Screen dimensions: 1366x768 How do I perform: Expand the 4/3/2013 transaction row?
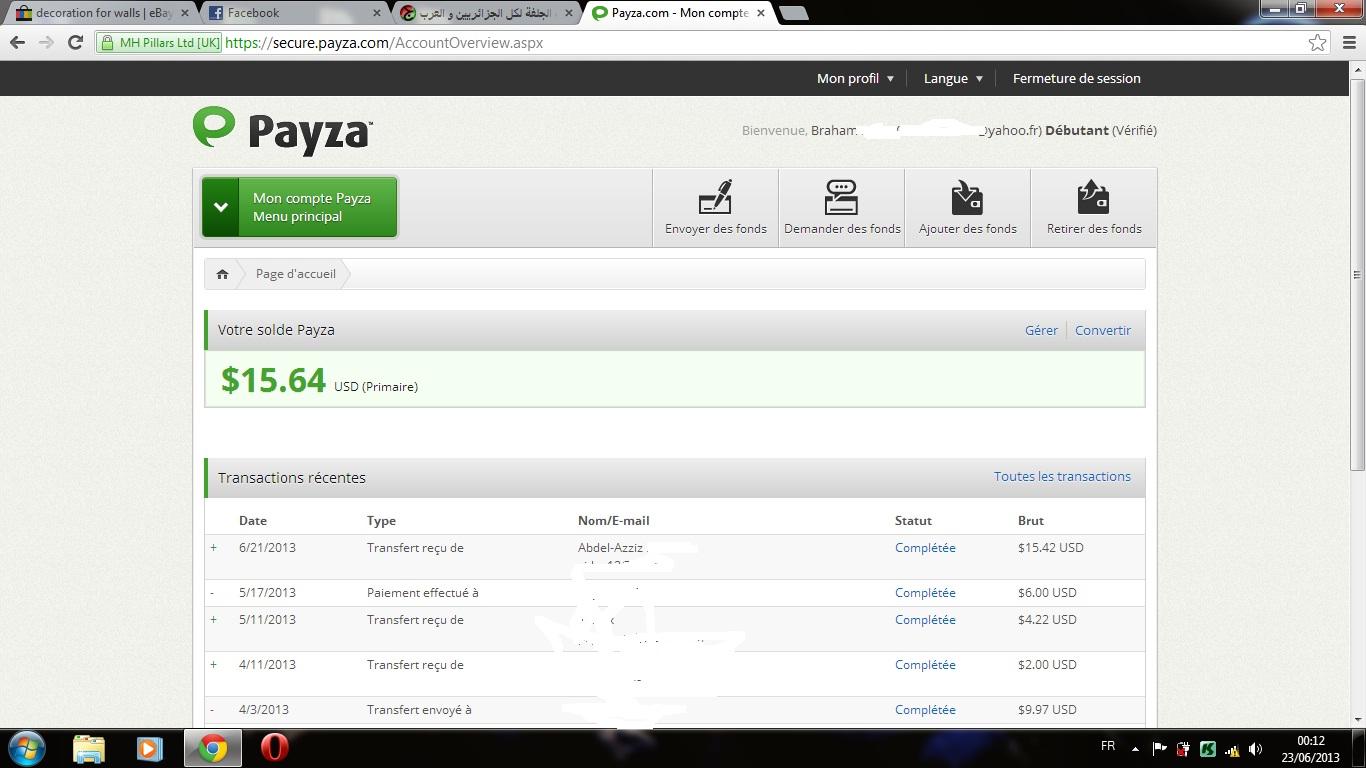212,710
